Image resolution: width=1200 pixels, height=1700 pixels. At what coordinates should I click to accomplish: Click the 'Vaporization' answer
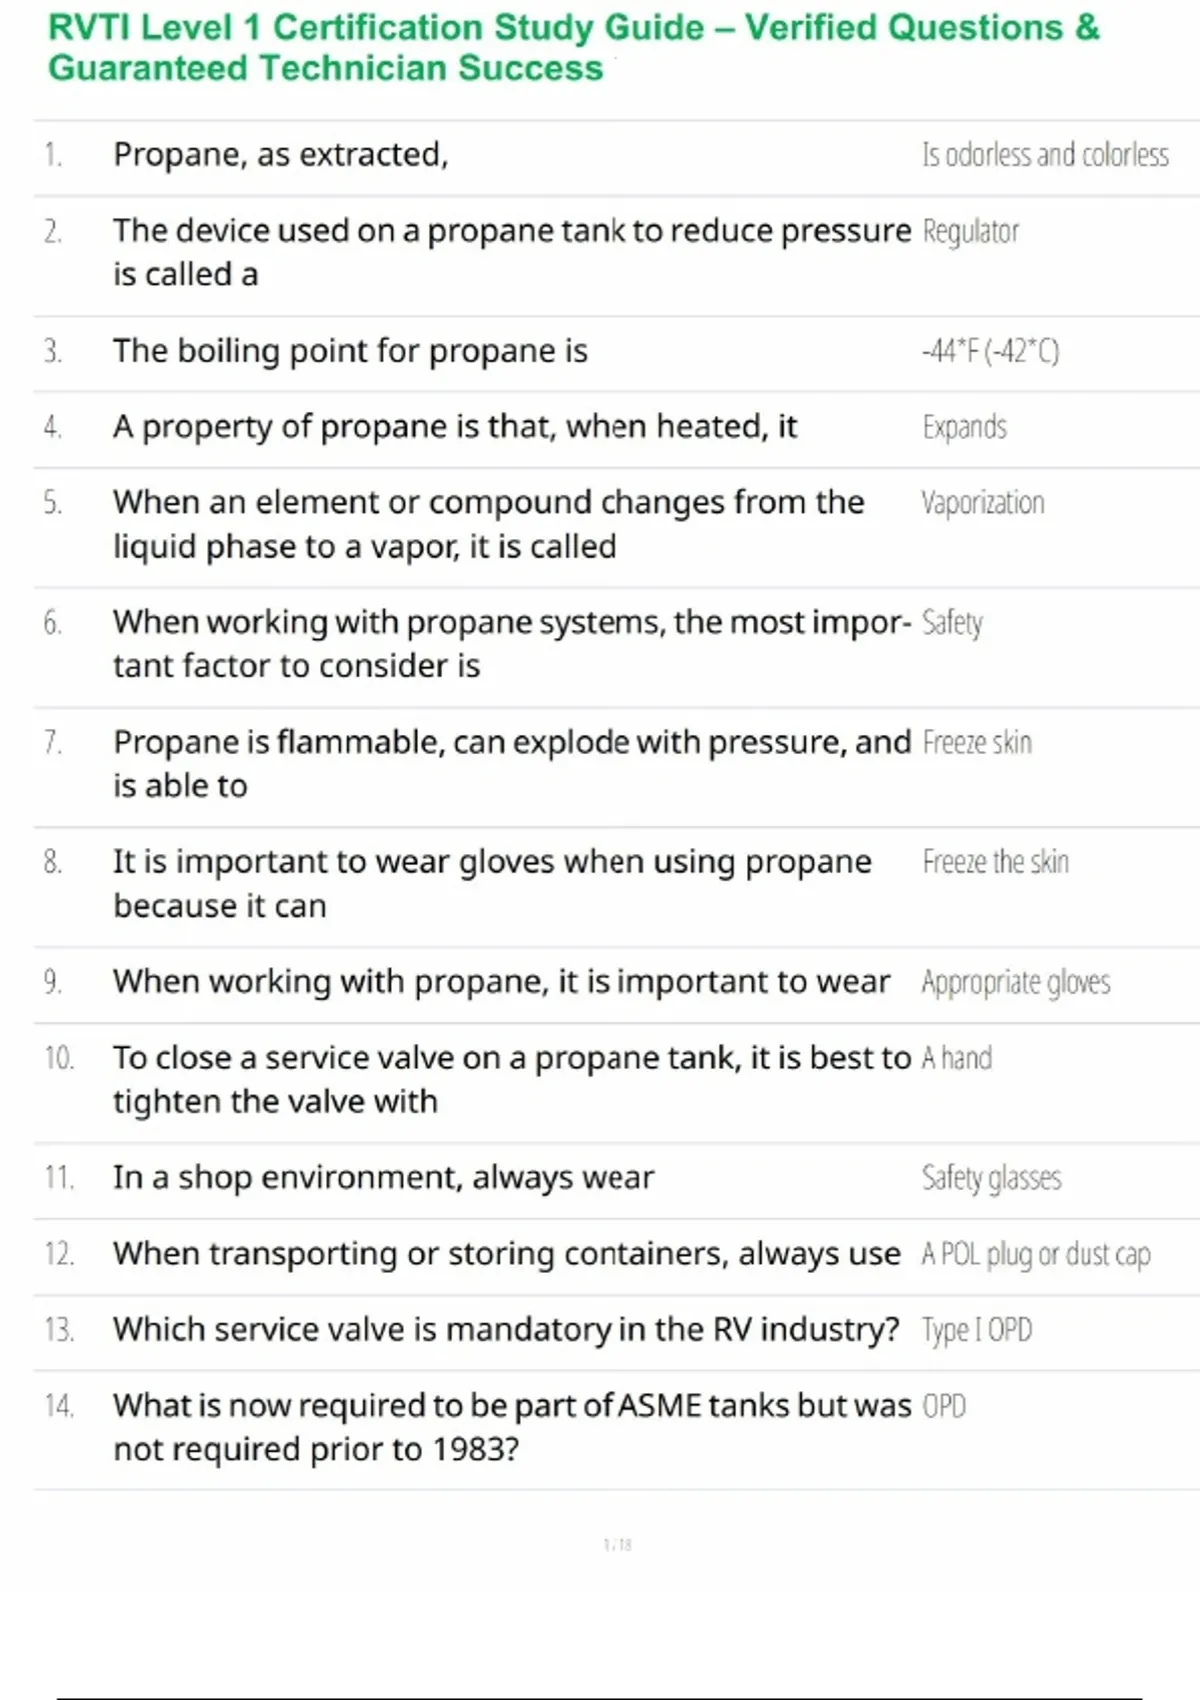point(983,503)
